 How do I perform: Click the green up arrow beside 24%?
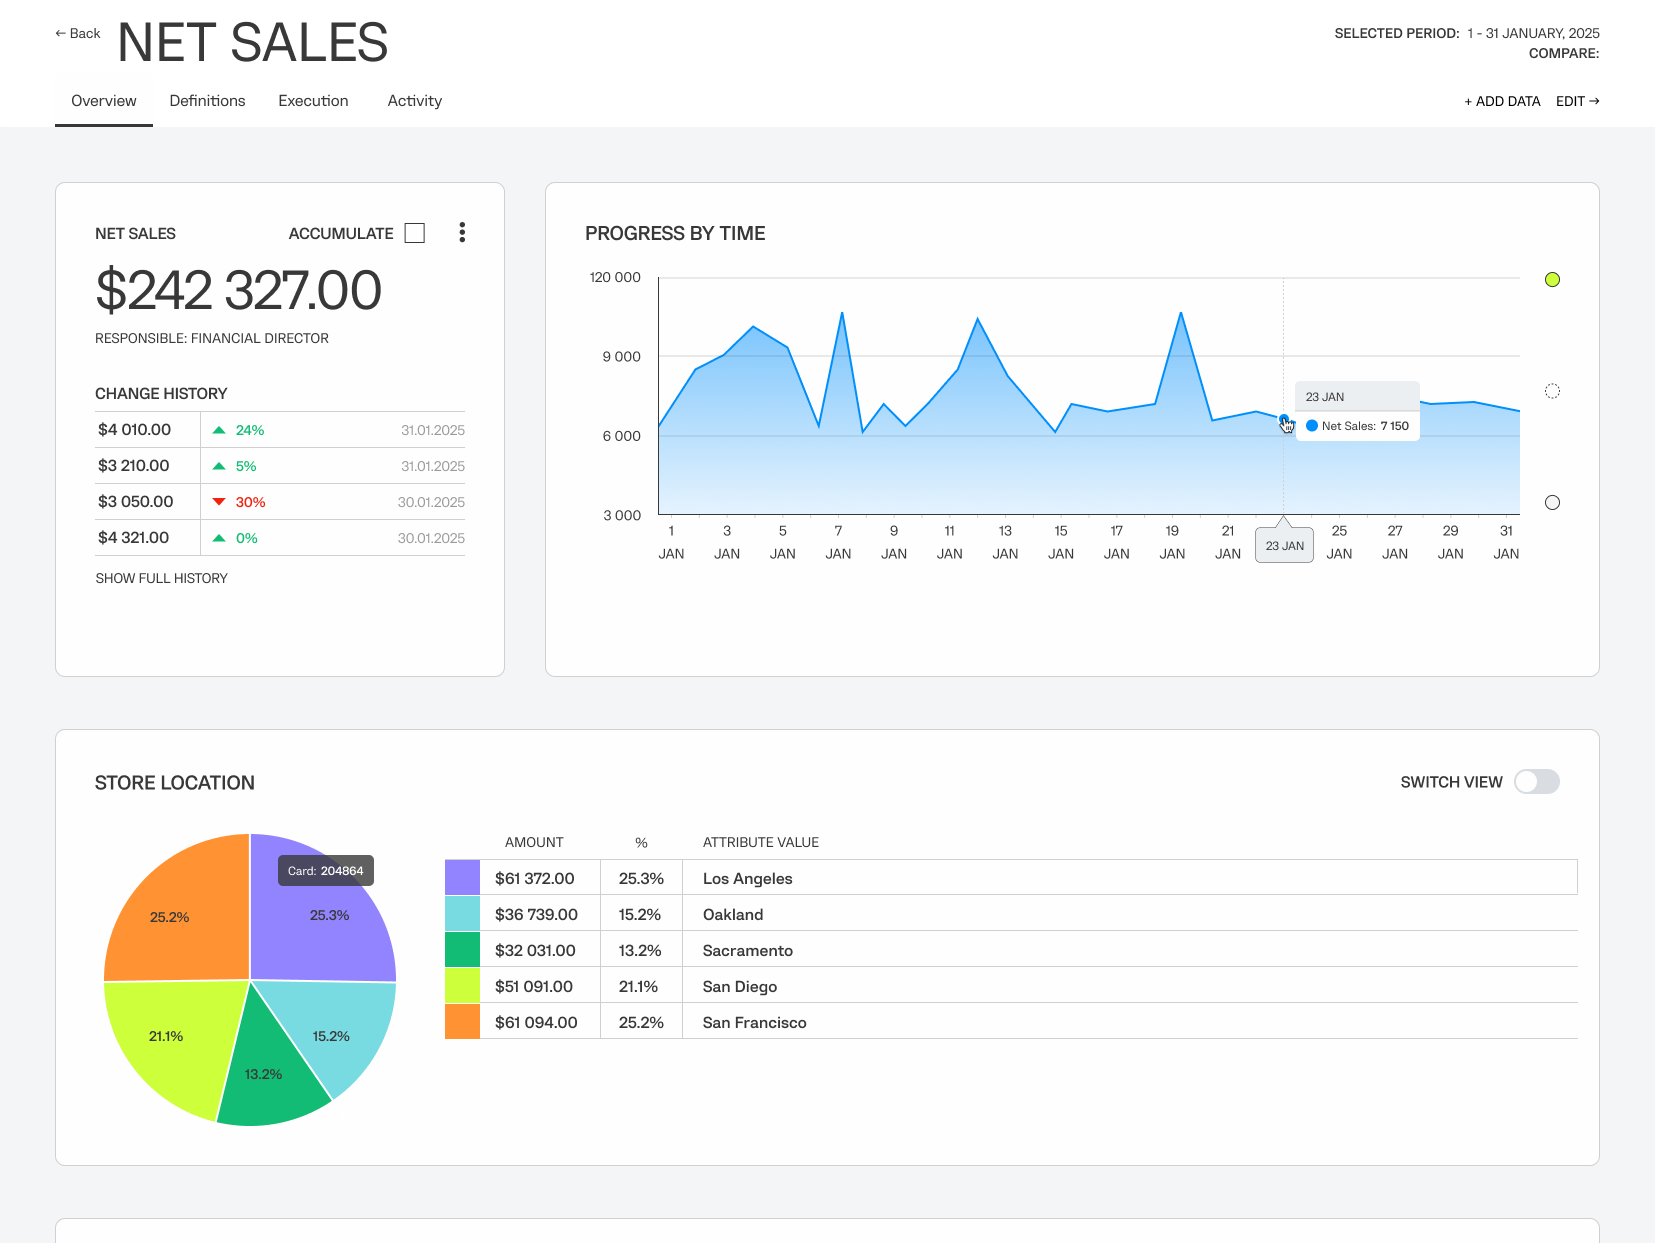219,430
